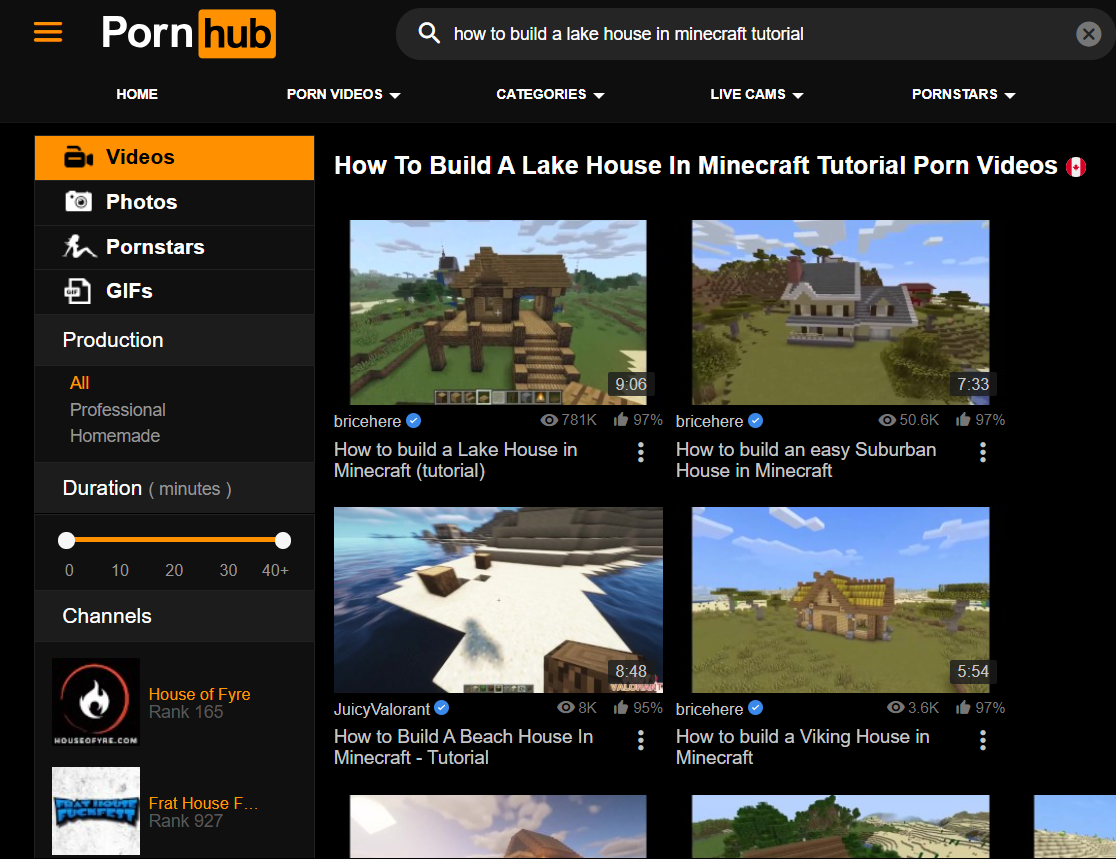Click the duration slider's left handle

click(66, 540)
